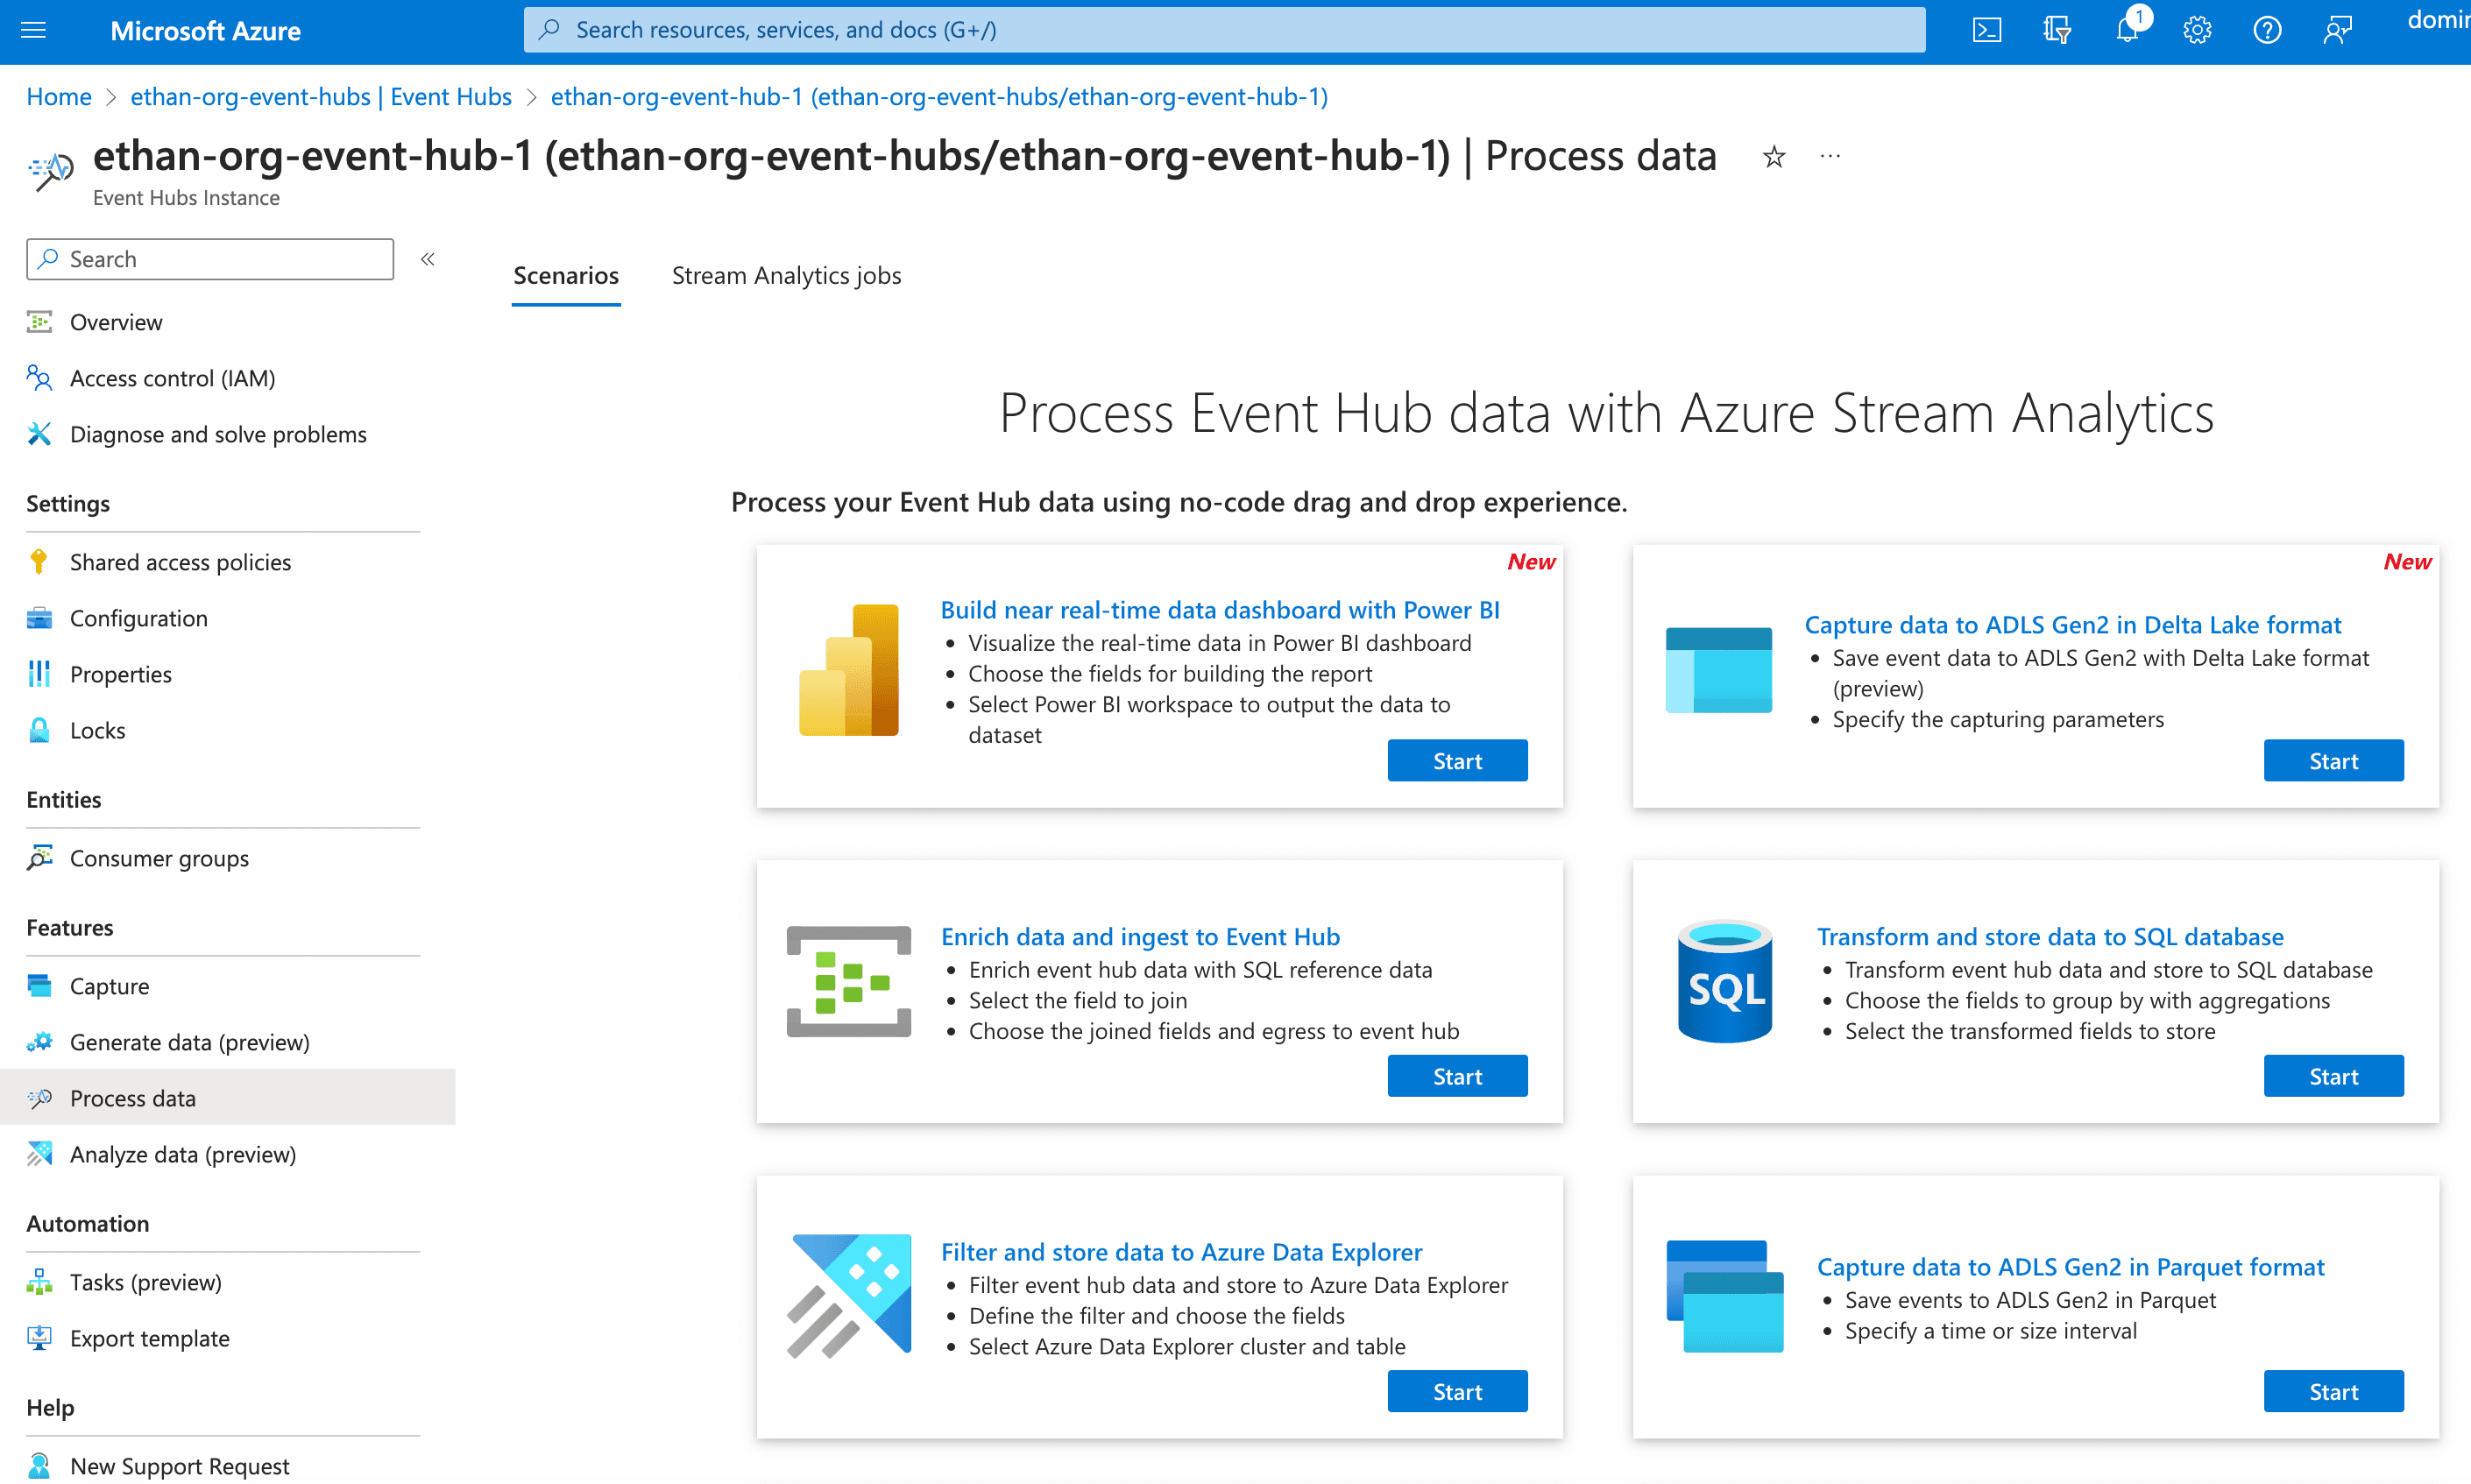Screen dimensions: 2471x1484
Task: Click the Delta Lake storage thumbnail
Action: click(1718, 670)
